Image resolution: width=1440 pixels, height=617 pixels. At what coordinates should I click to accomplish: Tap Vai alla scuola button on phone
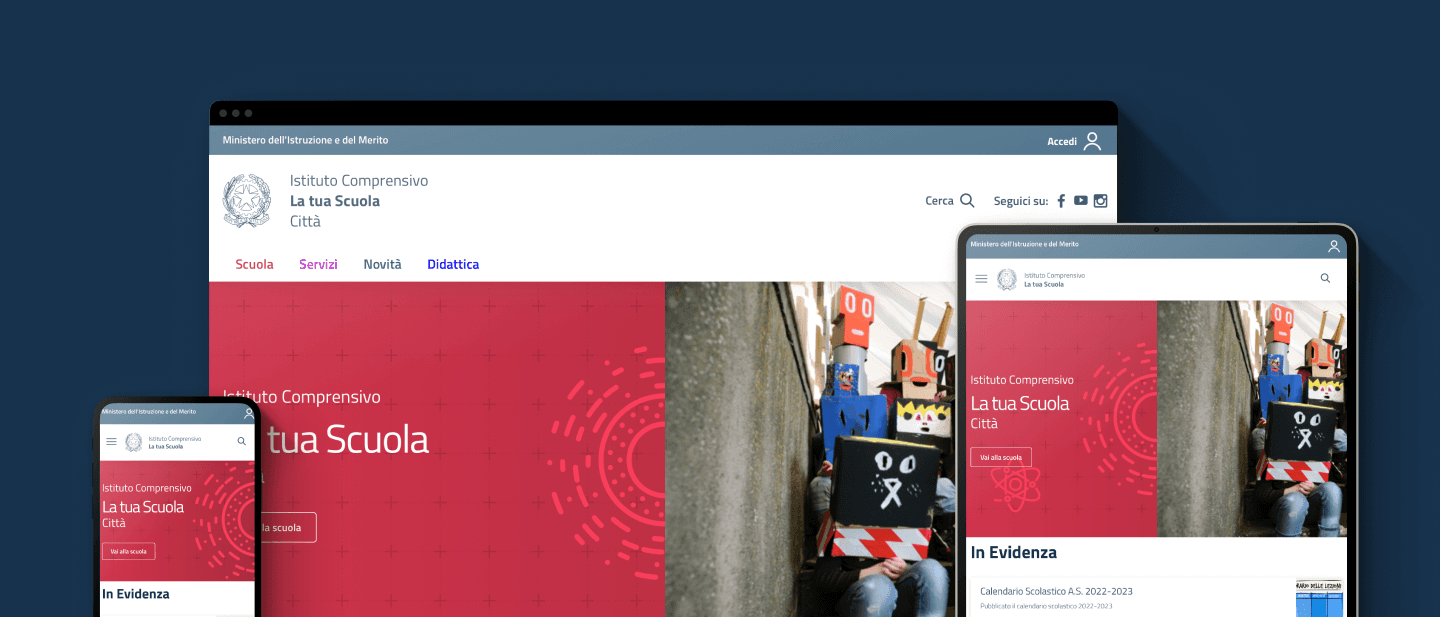click(129, 551)
